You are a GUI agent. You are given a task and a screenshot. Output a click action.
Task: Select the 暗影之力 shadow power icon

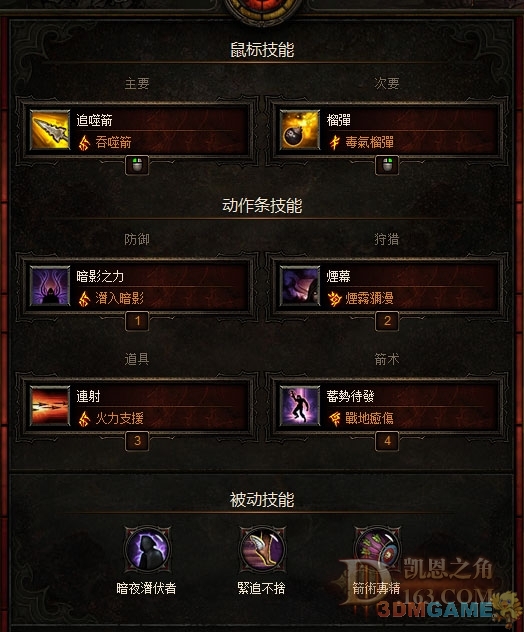[50, 286]
